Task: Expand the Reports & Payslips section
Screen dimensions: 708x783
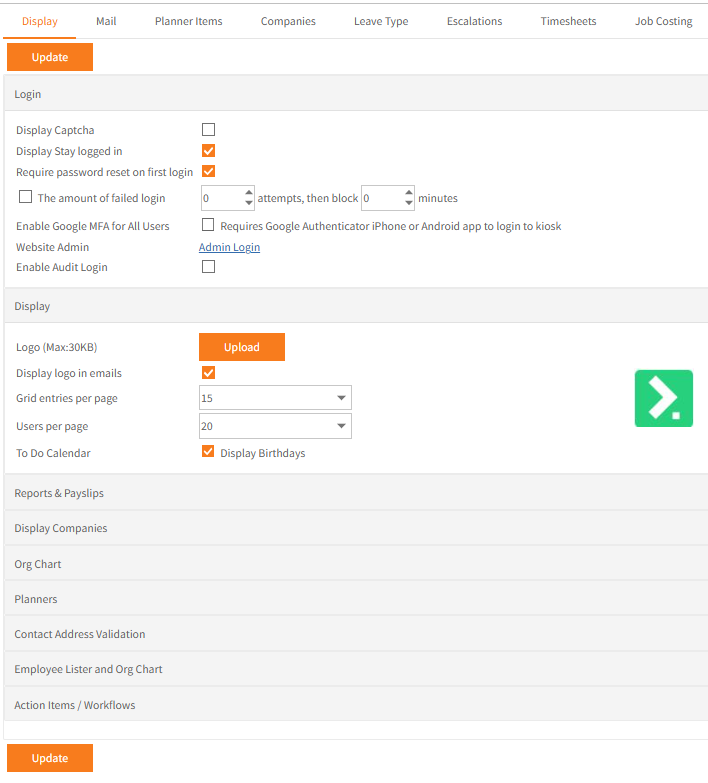Action: [x=59, y=493]
